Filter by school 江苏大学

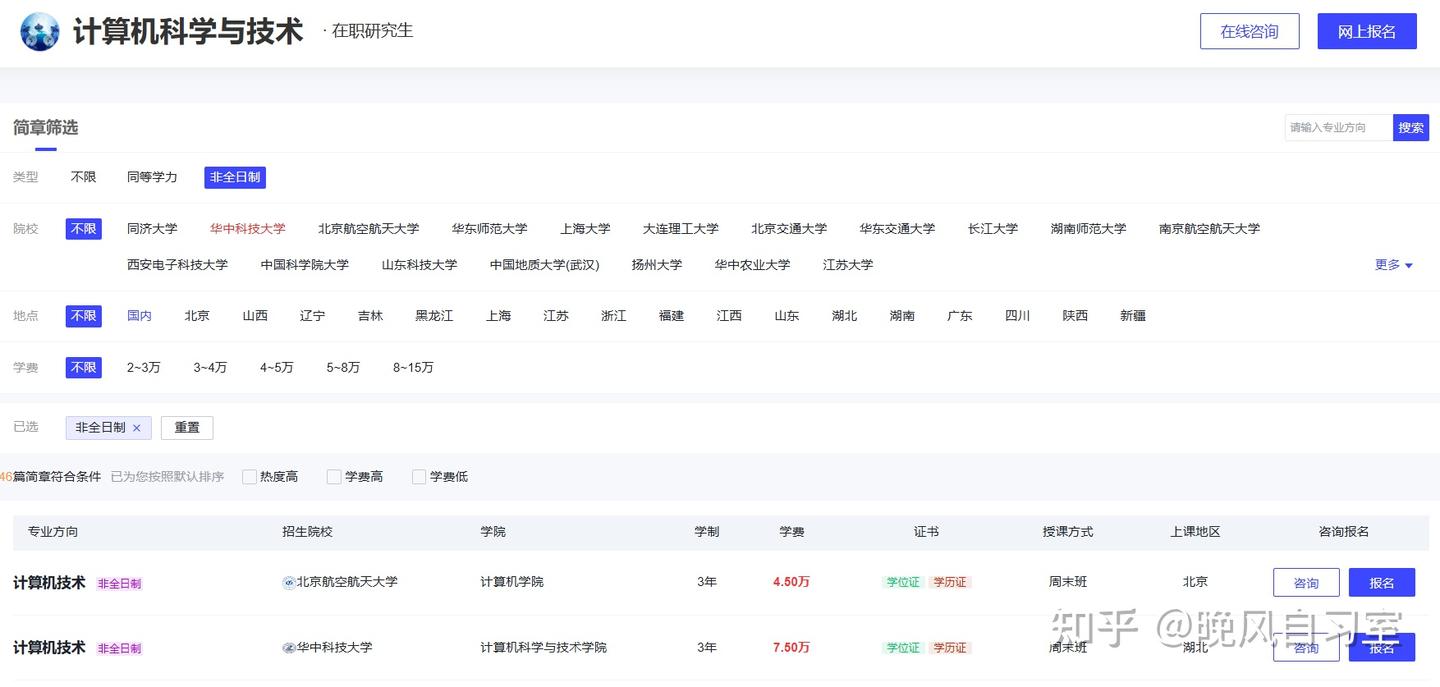848,265
